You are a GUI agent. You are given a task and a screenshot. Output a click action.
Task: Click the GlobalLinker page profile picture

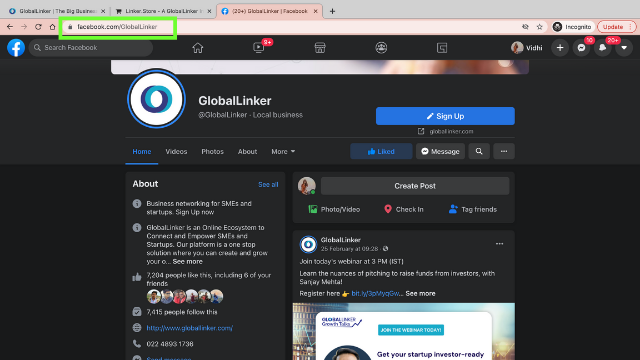[x=156, y=99]
